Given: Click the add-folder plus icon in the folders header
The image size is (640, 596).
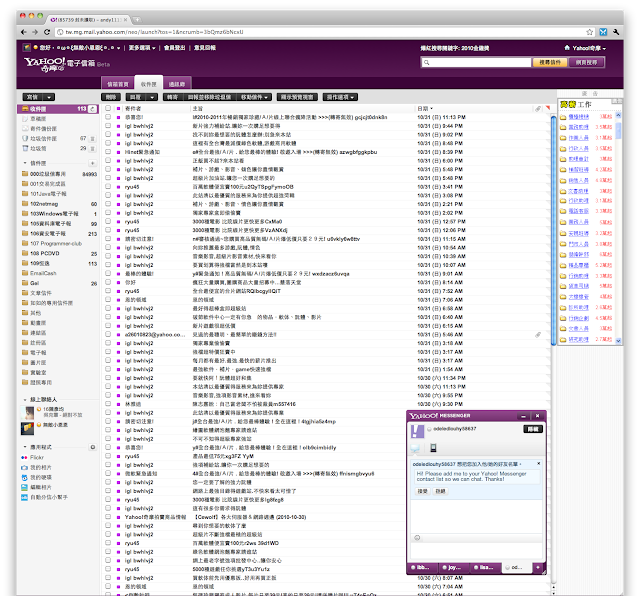Looking at the screenshot, I should [93, 163].
